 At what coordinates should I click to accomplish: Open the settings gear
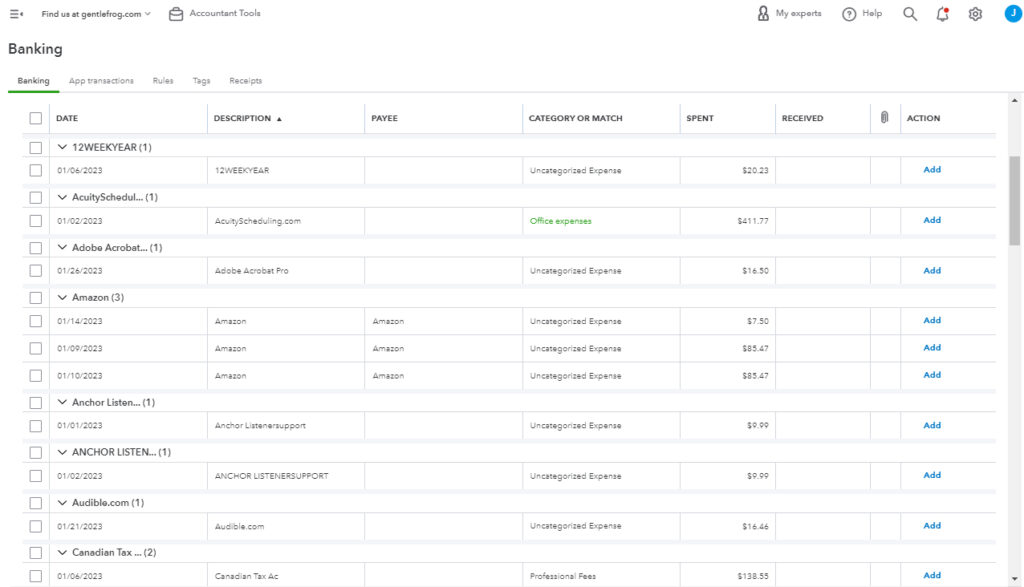[x=976, y=13]
